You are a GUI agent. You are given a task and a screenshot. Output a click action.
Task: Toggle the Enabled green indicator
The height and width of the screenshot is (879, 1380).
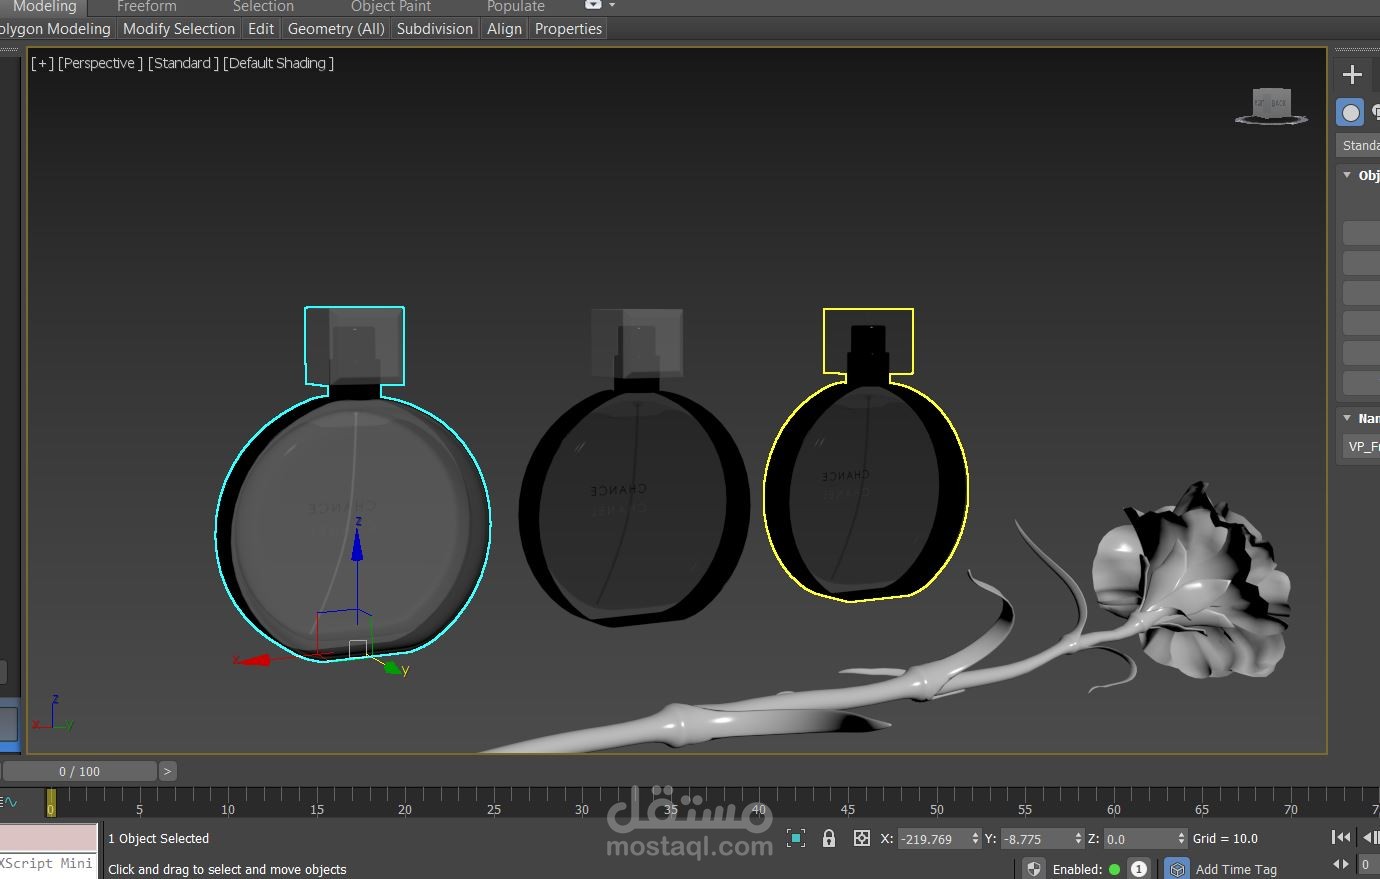[1114, 869]
